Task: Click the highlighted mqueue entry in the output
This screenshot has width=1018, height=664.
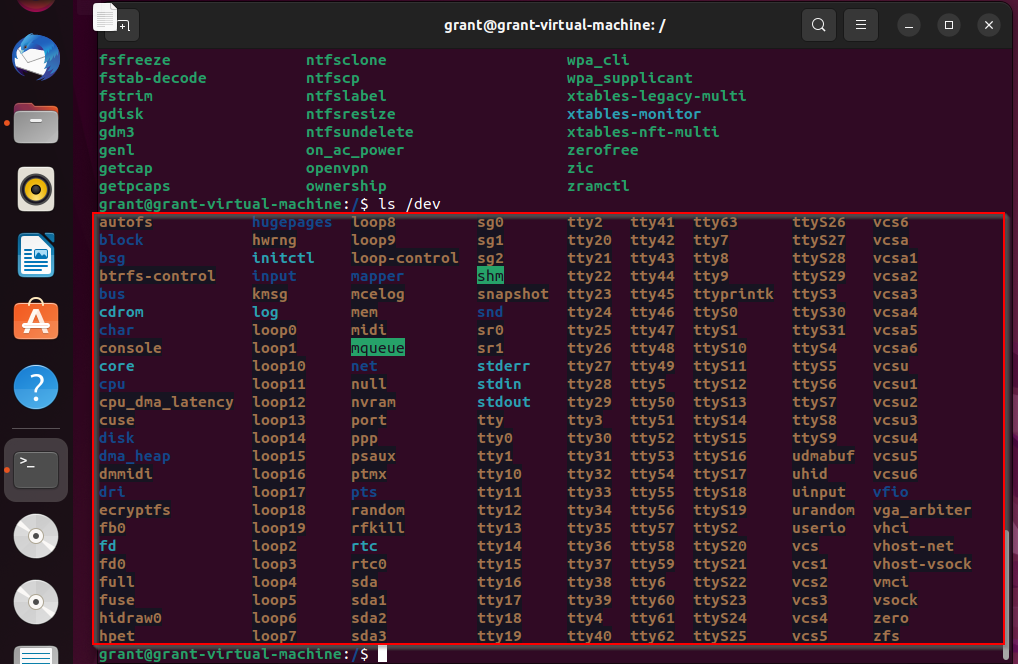Action: coord(377,348)
